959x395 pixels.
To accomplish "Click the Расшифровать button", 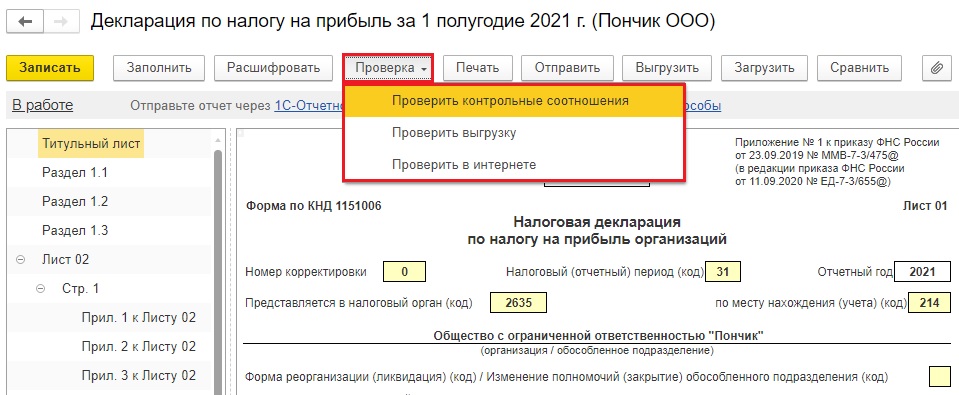I will tap(273, 68).
